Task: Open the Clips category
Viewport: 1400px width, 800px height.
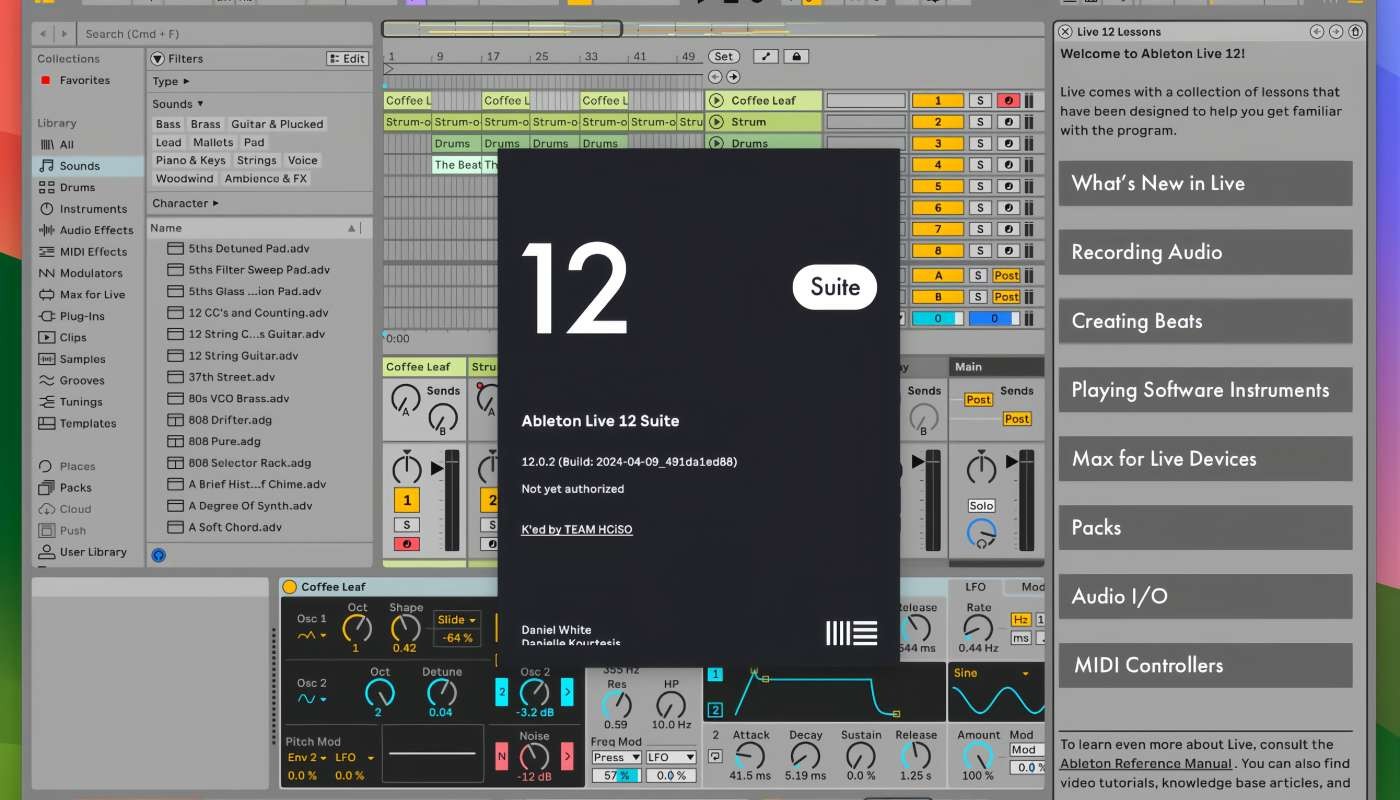Action: coord(73,338)
